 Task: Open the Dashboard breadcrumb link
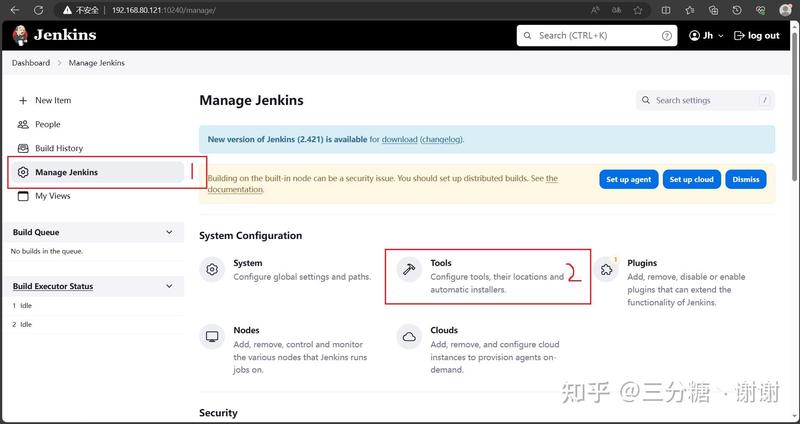click(31, 63)
